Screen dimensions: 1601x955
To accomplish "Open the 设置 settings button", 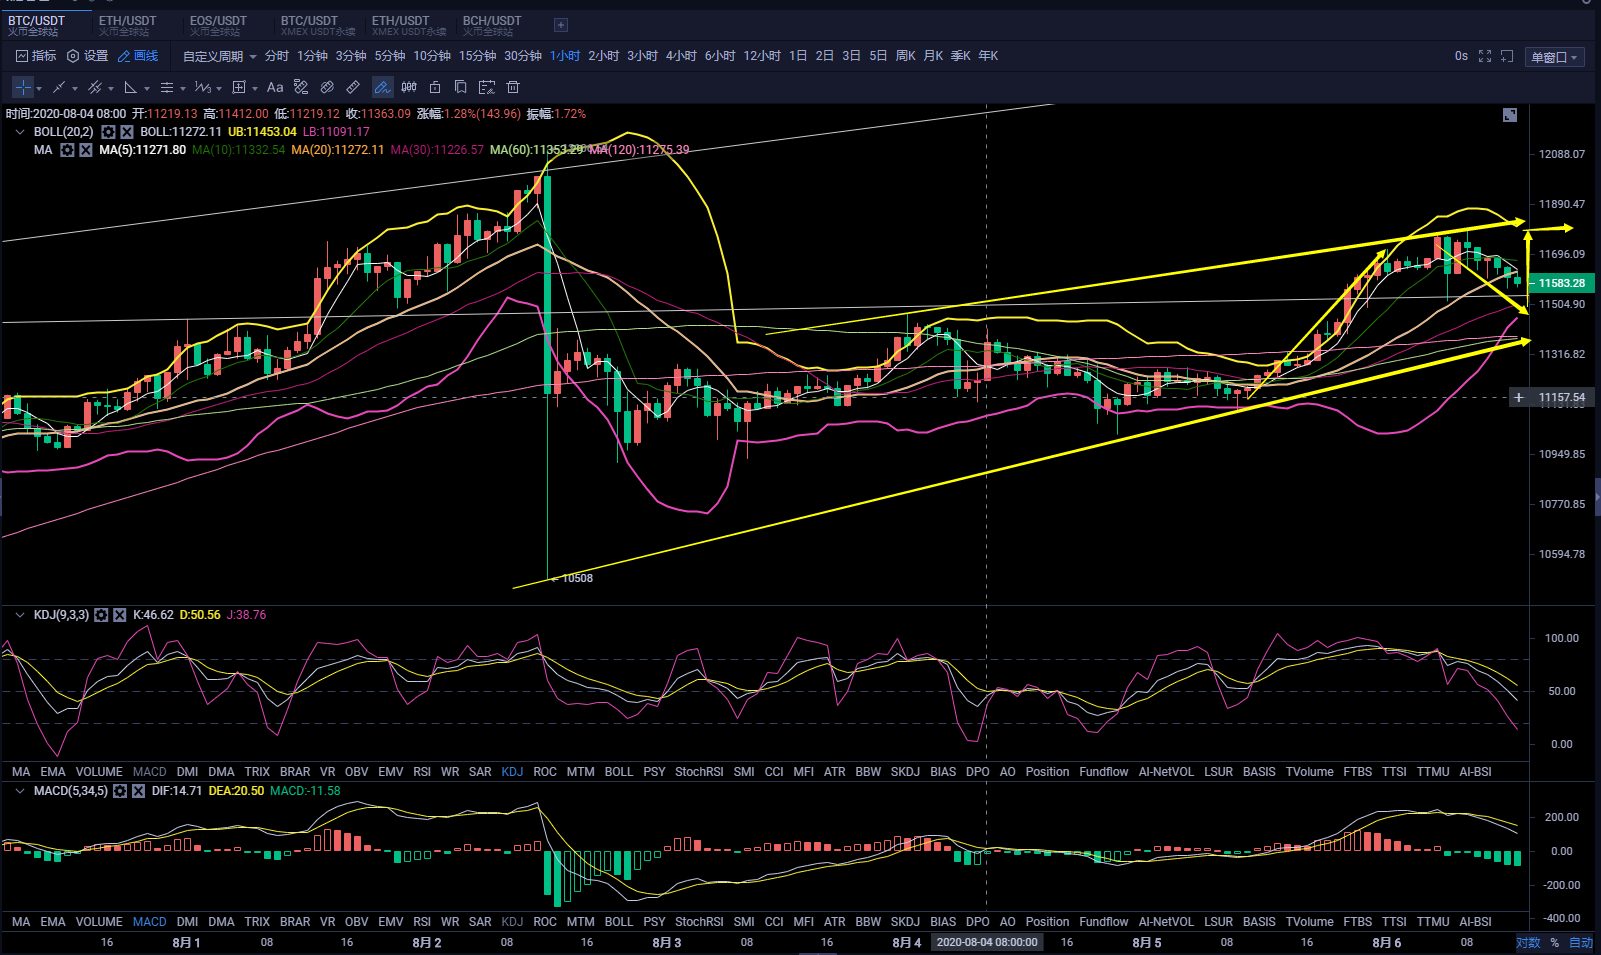I will pyautogui.click(x=87, y=56).
